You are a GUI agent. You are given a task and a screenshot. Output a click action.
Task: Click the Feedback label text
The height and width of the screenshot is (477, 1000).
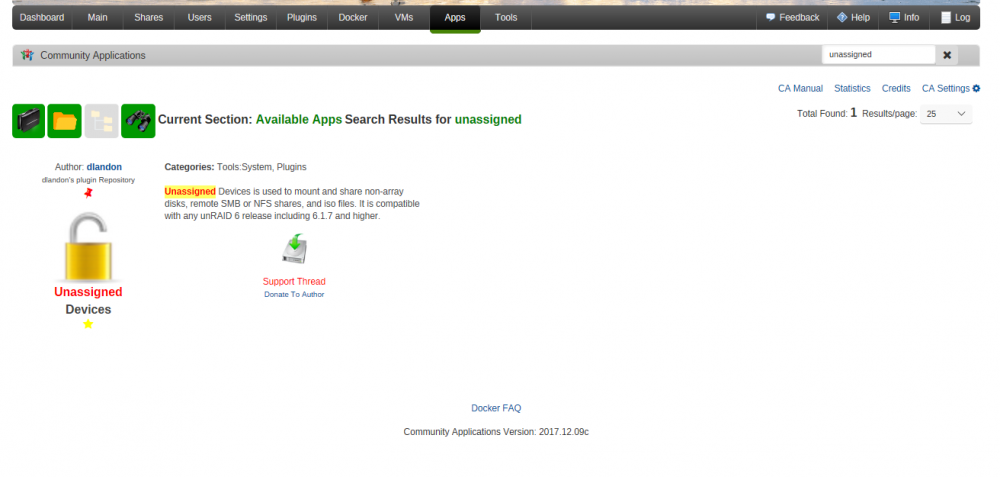coord(799,17)
